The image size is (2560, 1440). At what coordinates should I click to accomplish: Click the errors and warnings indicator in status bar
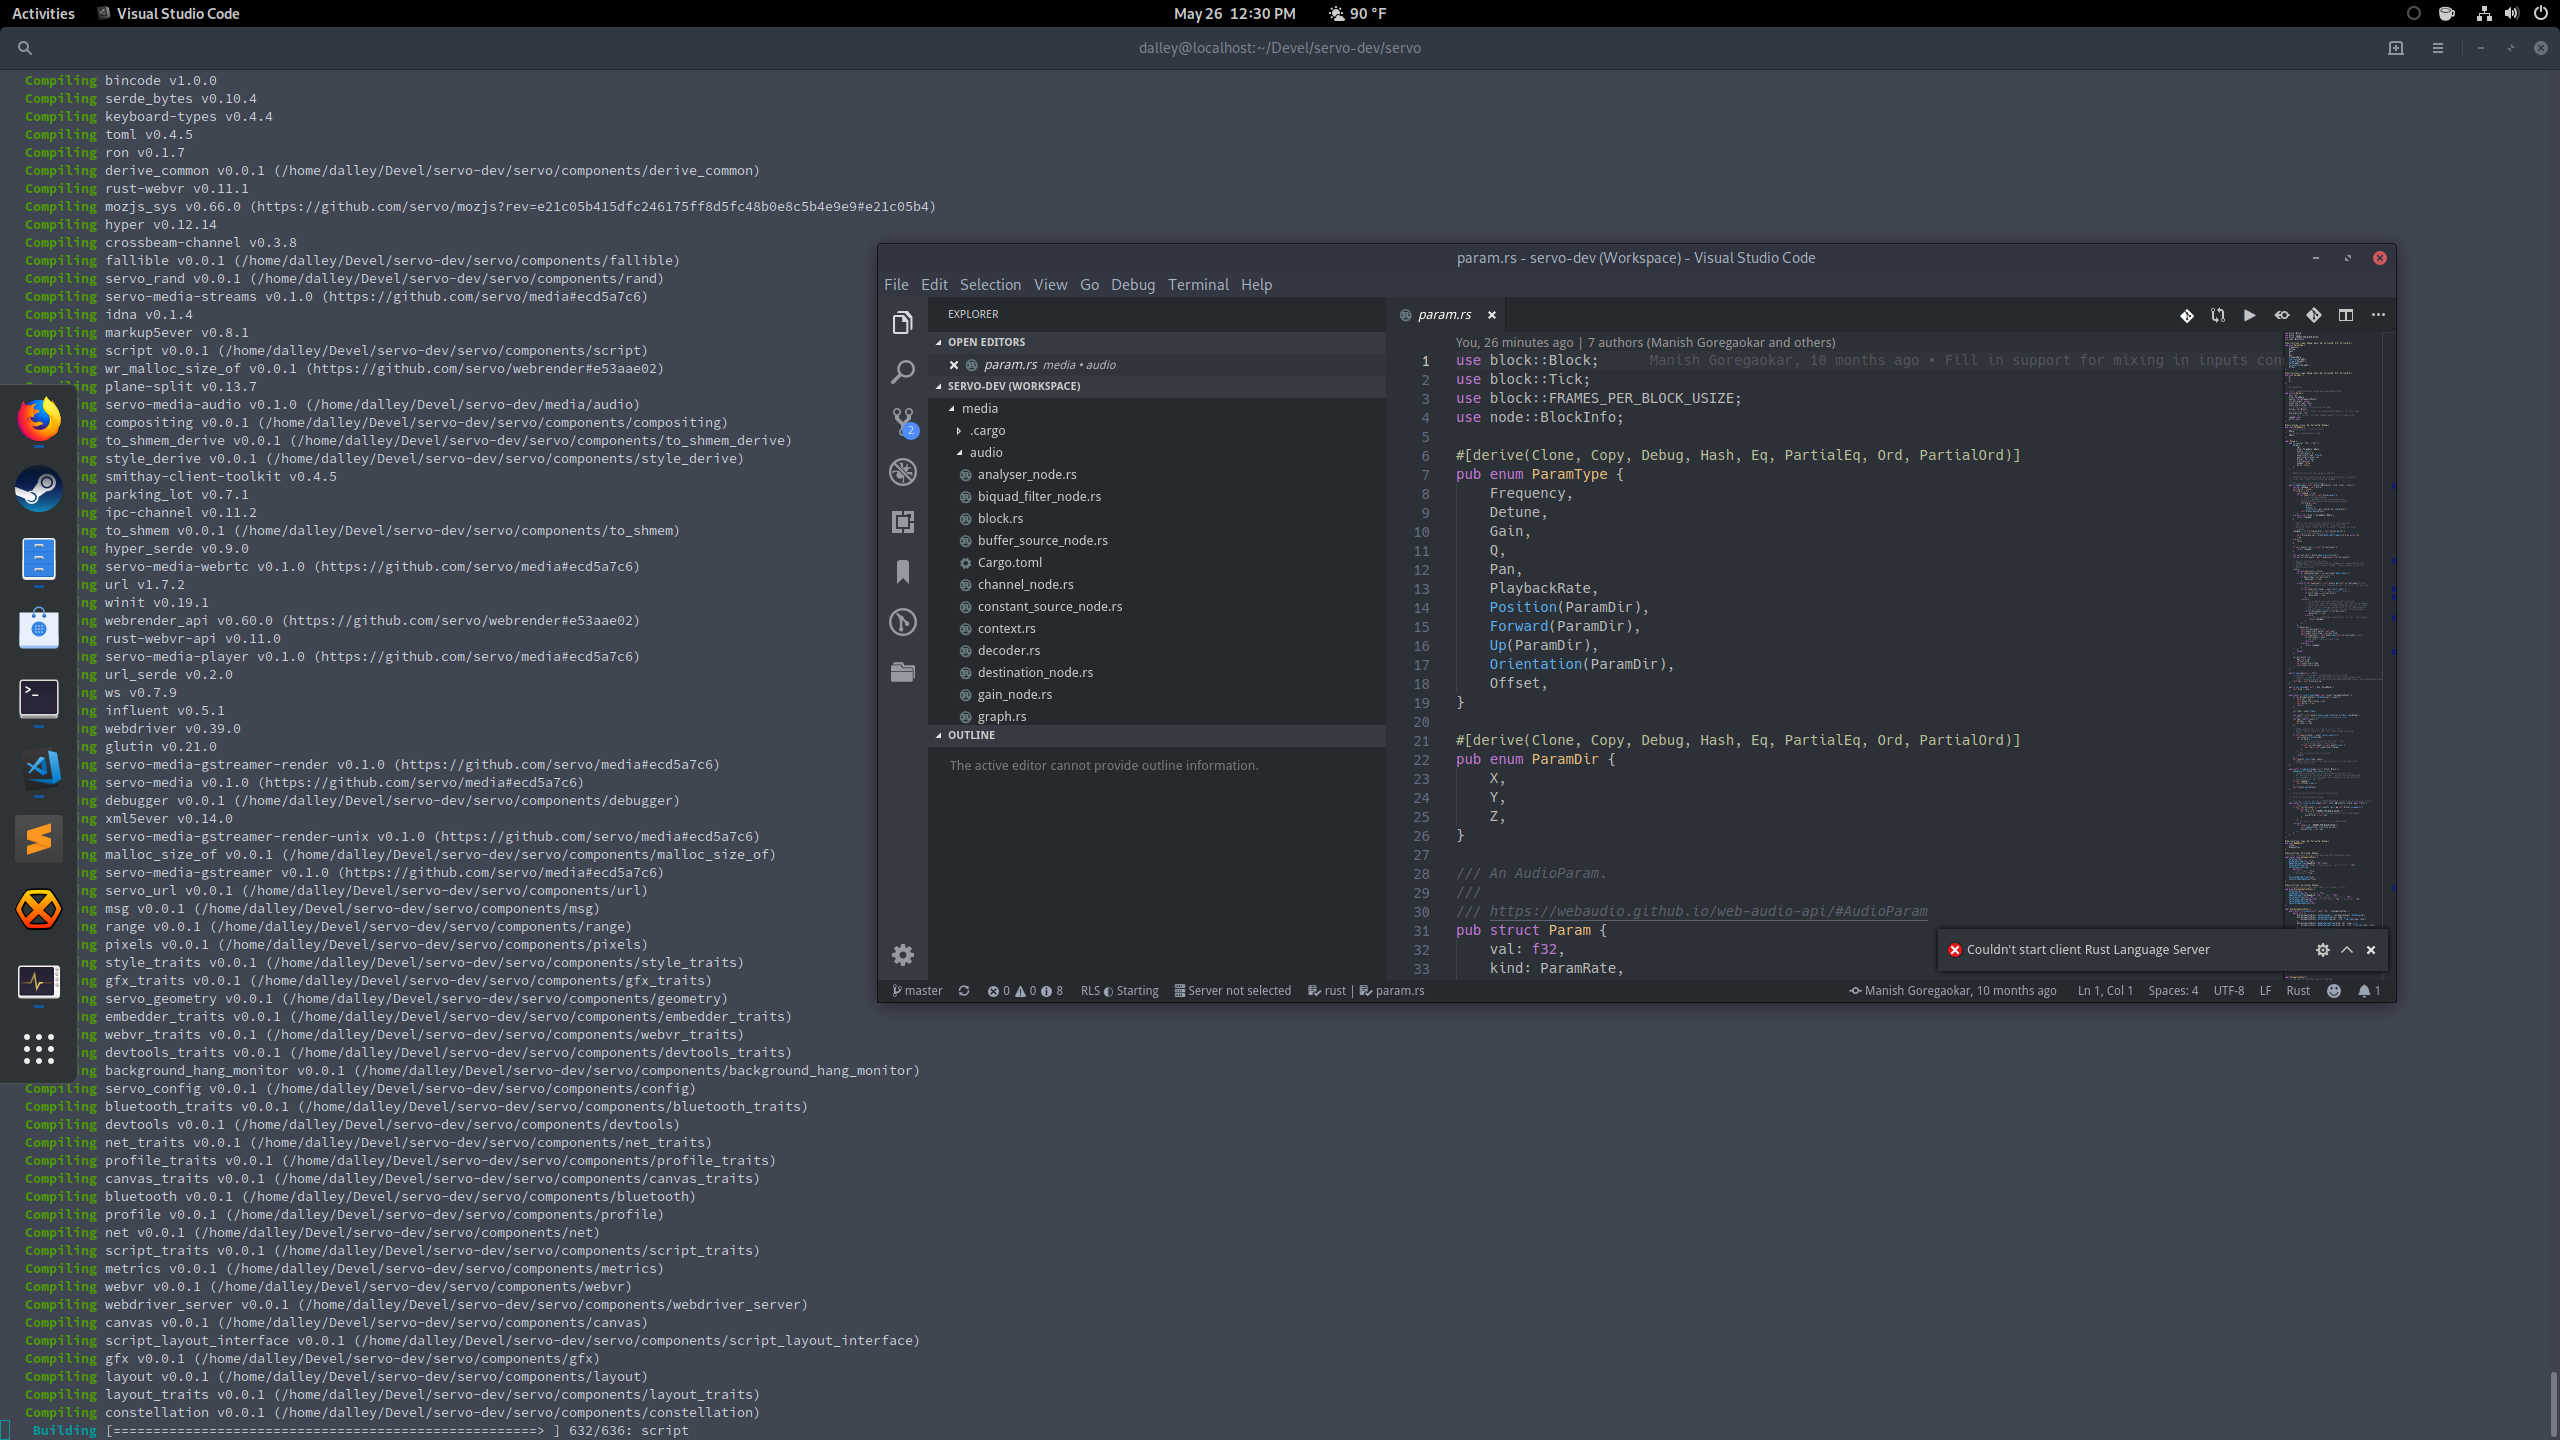click(1025, 991)
